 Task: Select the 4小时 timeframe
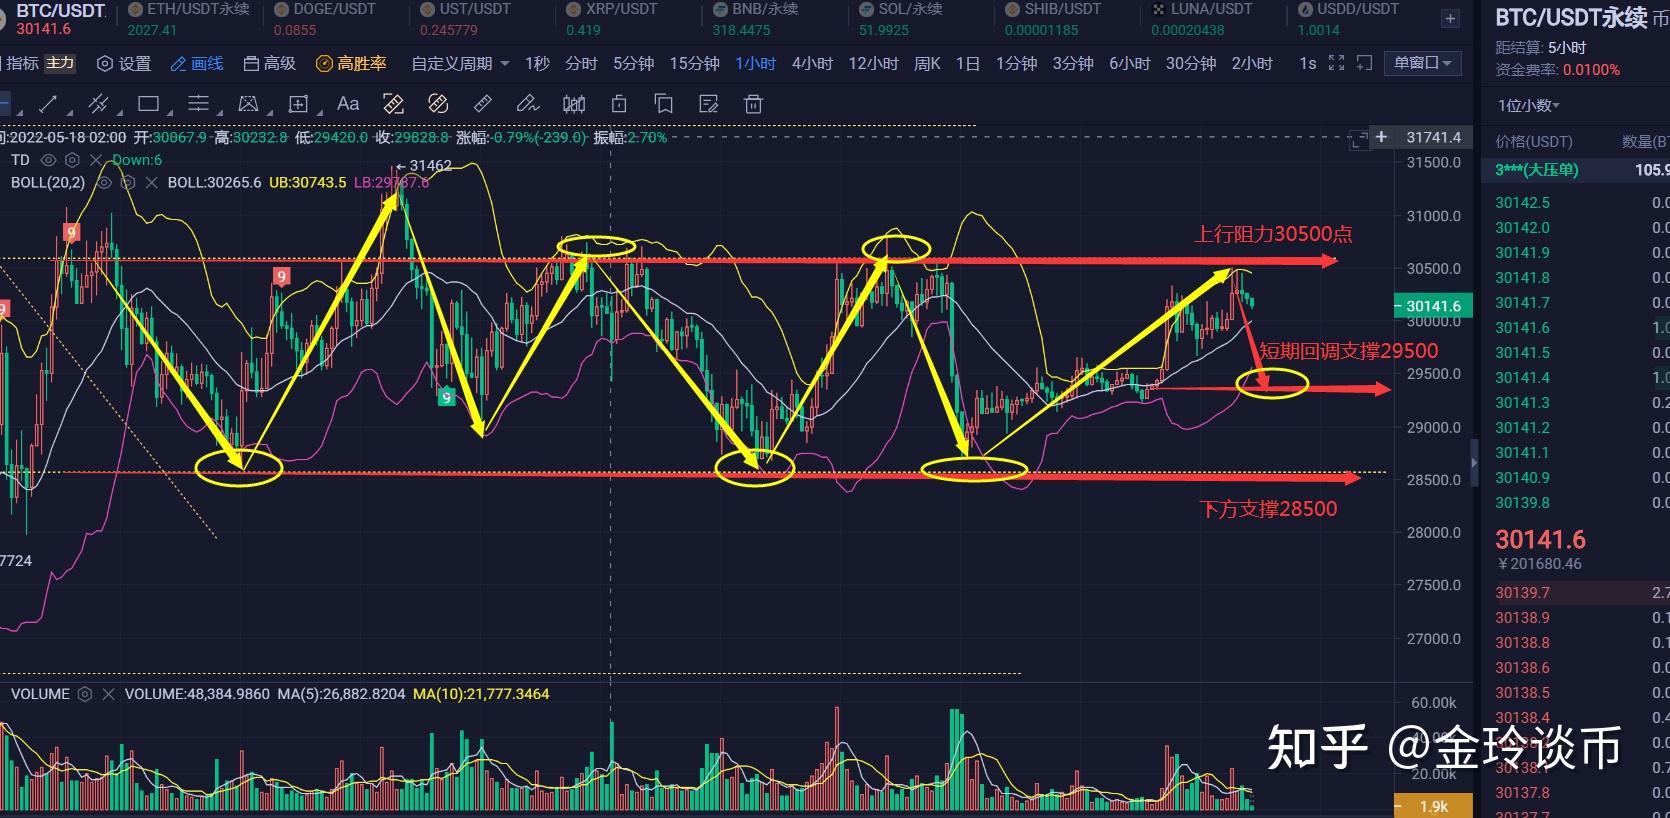click(x=812, y=63)
